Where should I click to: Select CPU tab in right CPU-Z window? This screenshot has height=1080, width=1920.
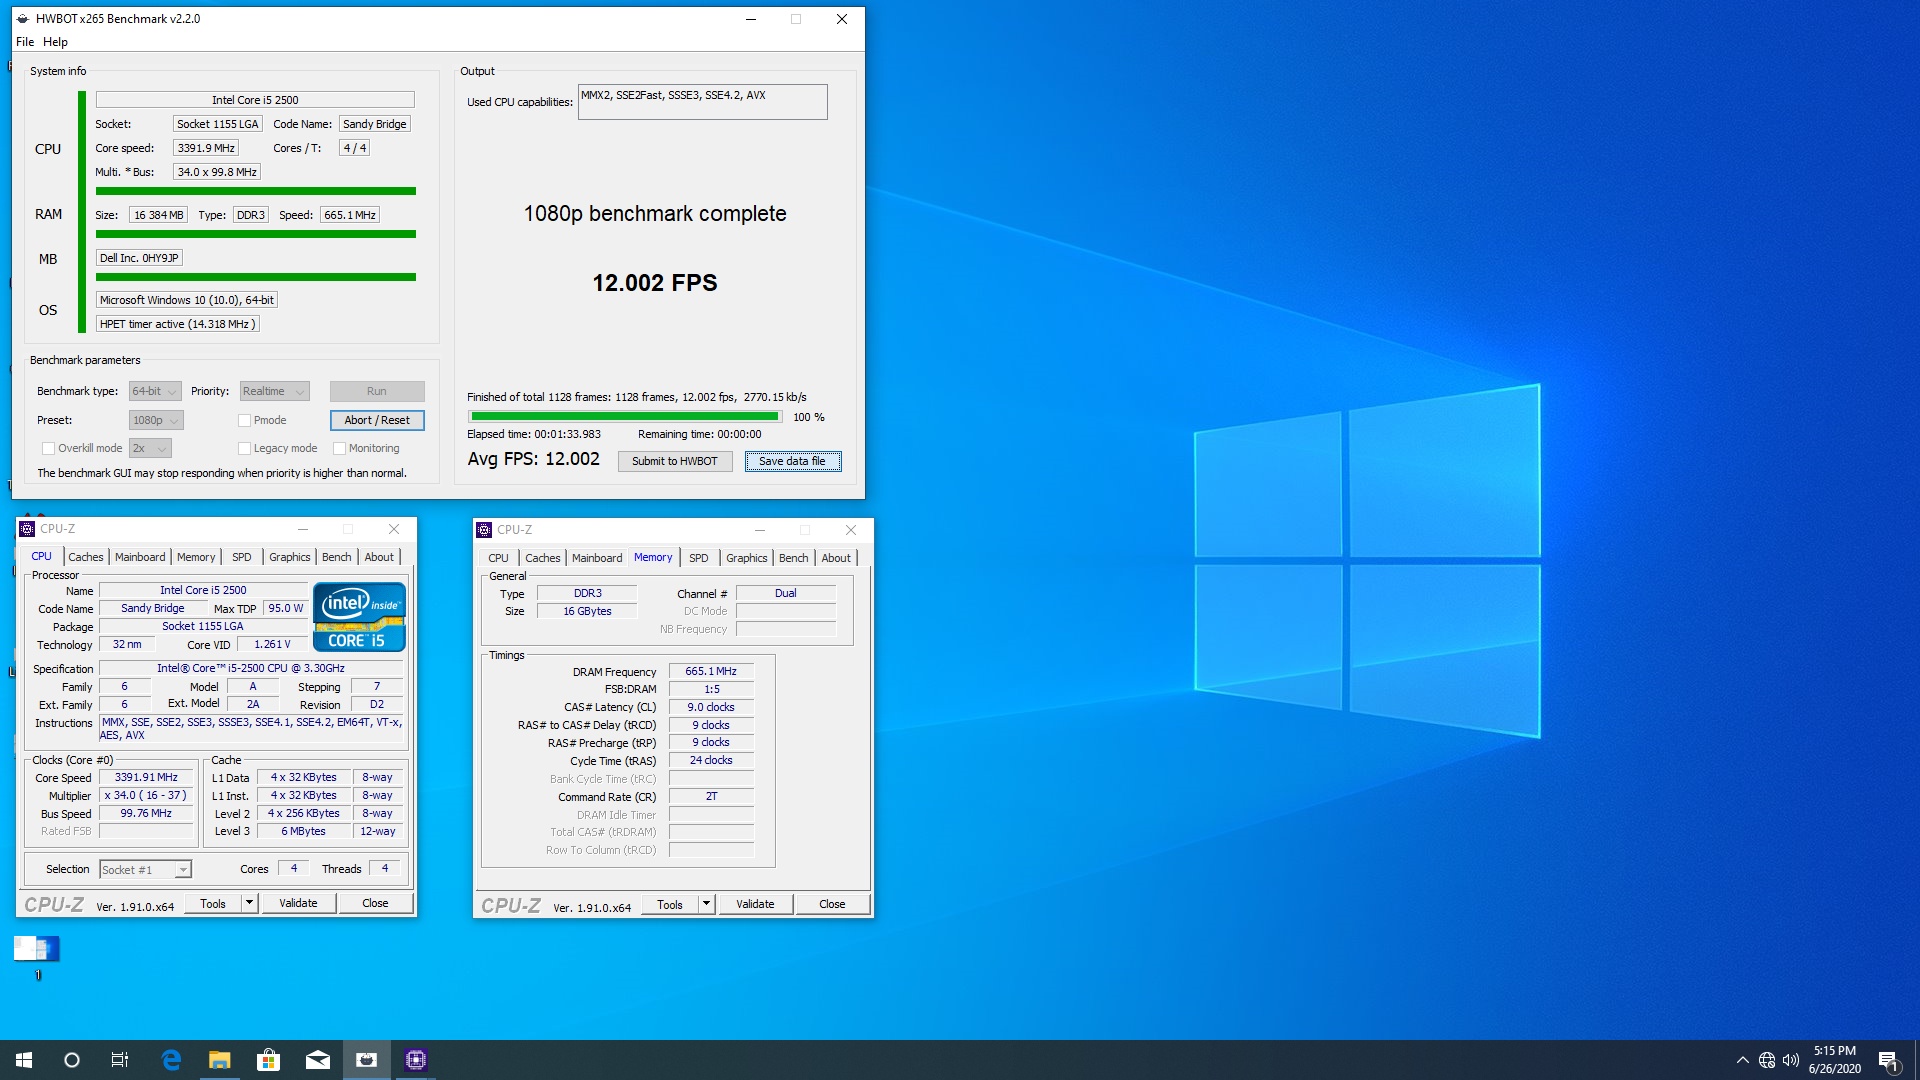498,558
